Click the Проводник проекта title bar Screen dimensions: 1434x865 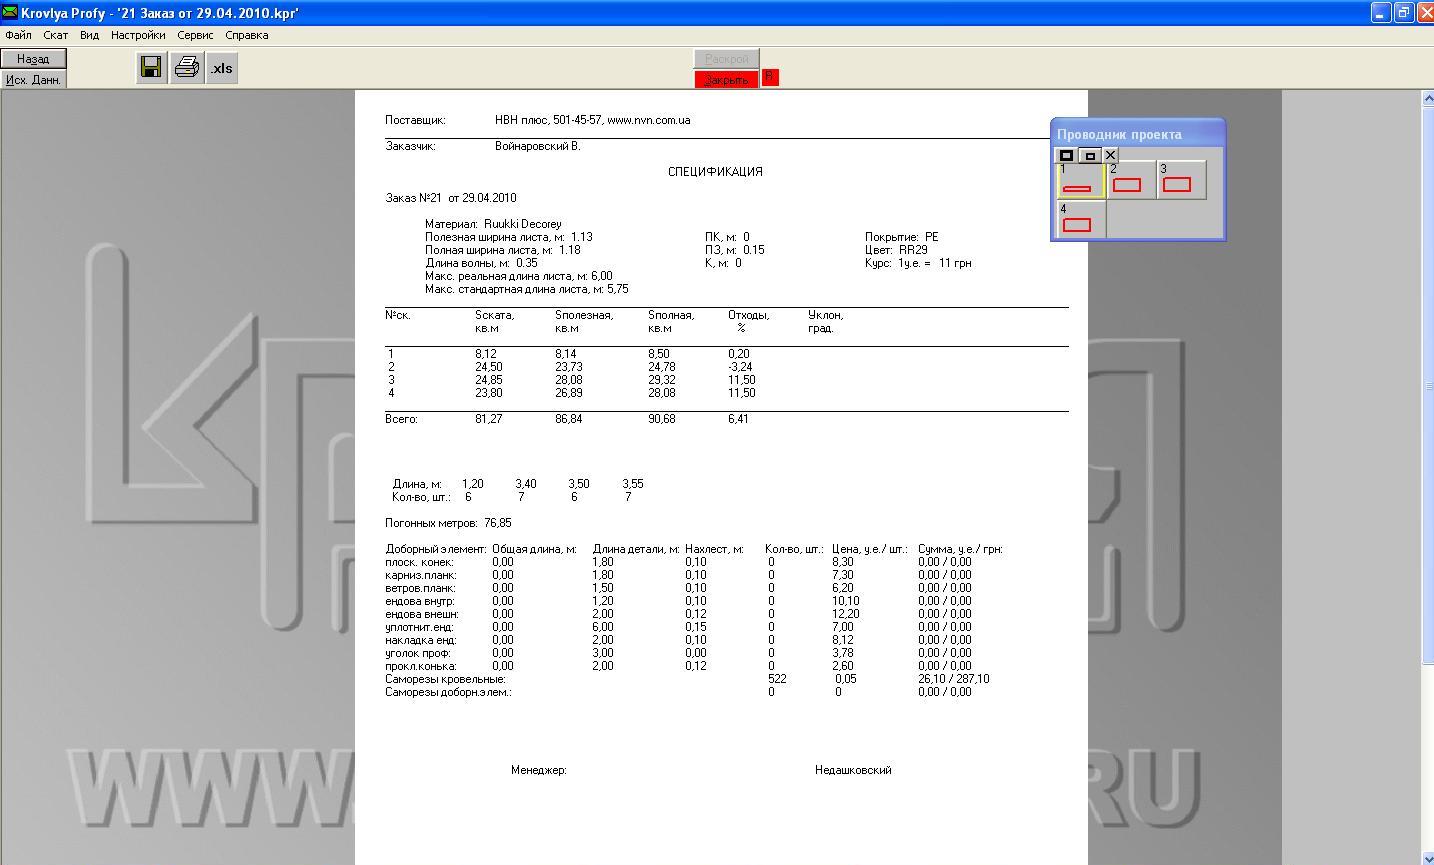1138,134
